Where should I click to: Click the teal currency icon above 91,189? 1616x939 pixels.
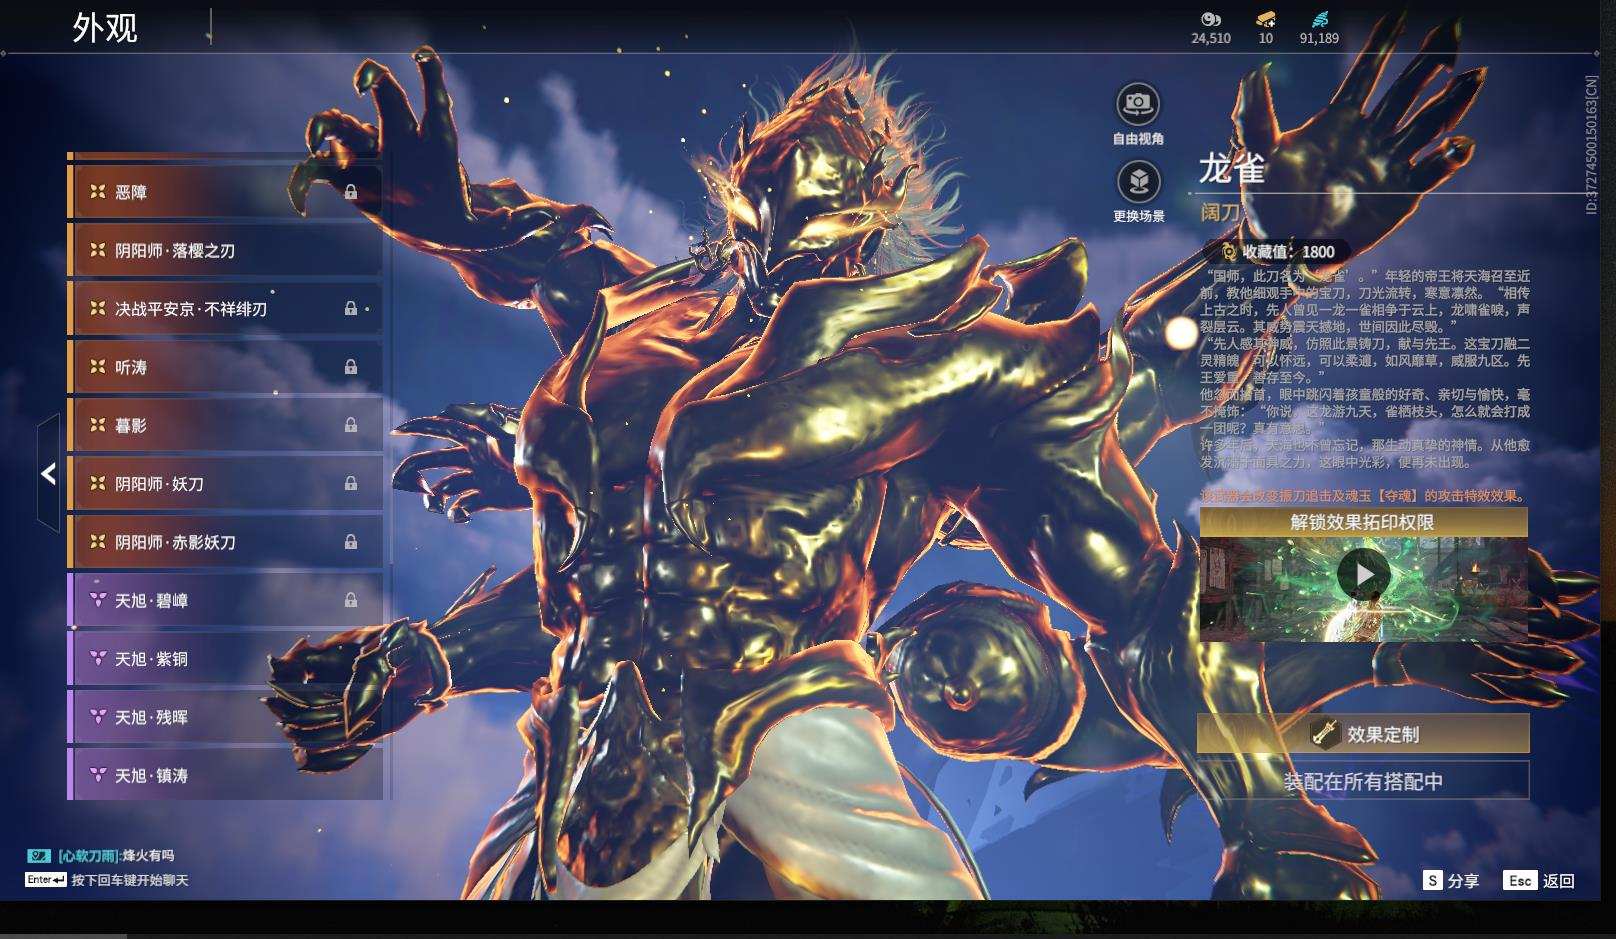[x=1319, y=19]
